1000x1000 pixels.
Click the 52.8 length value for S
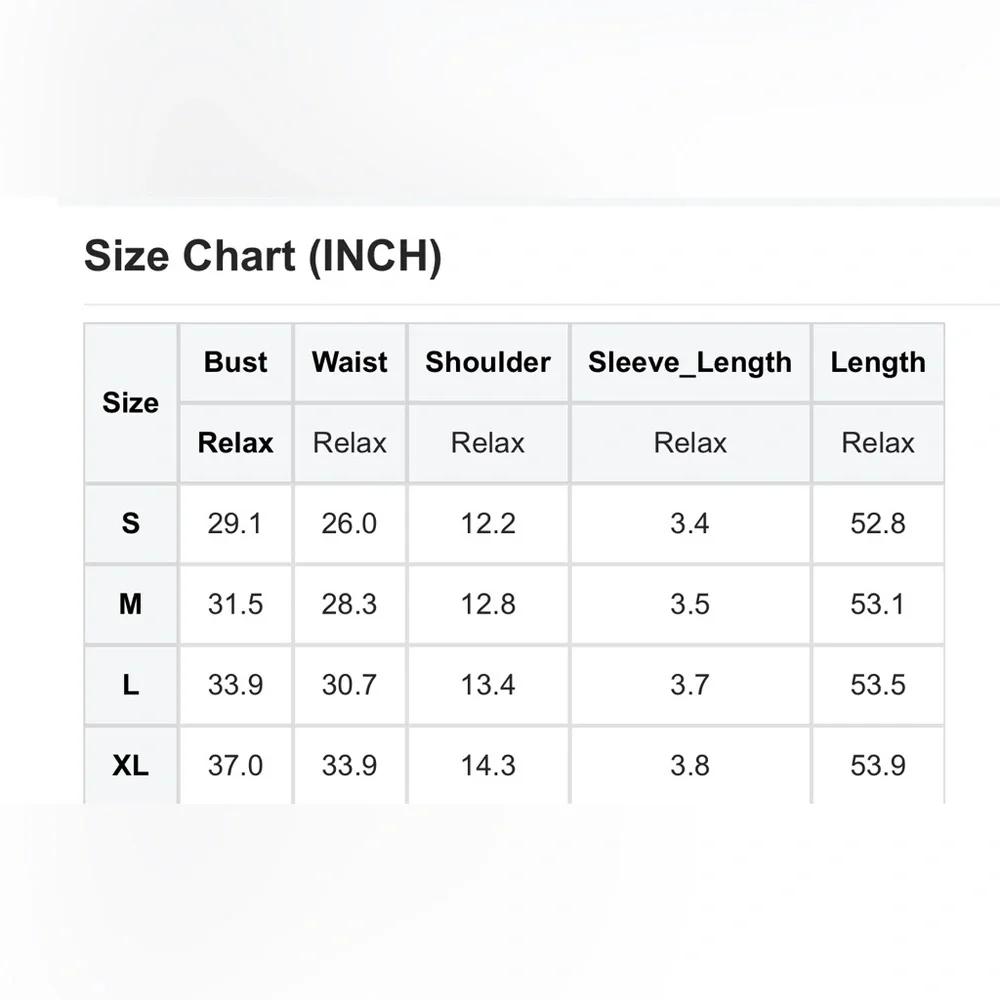(877, 523)
